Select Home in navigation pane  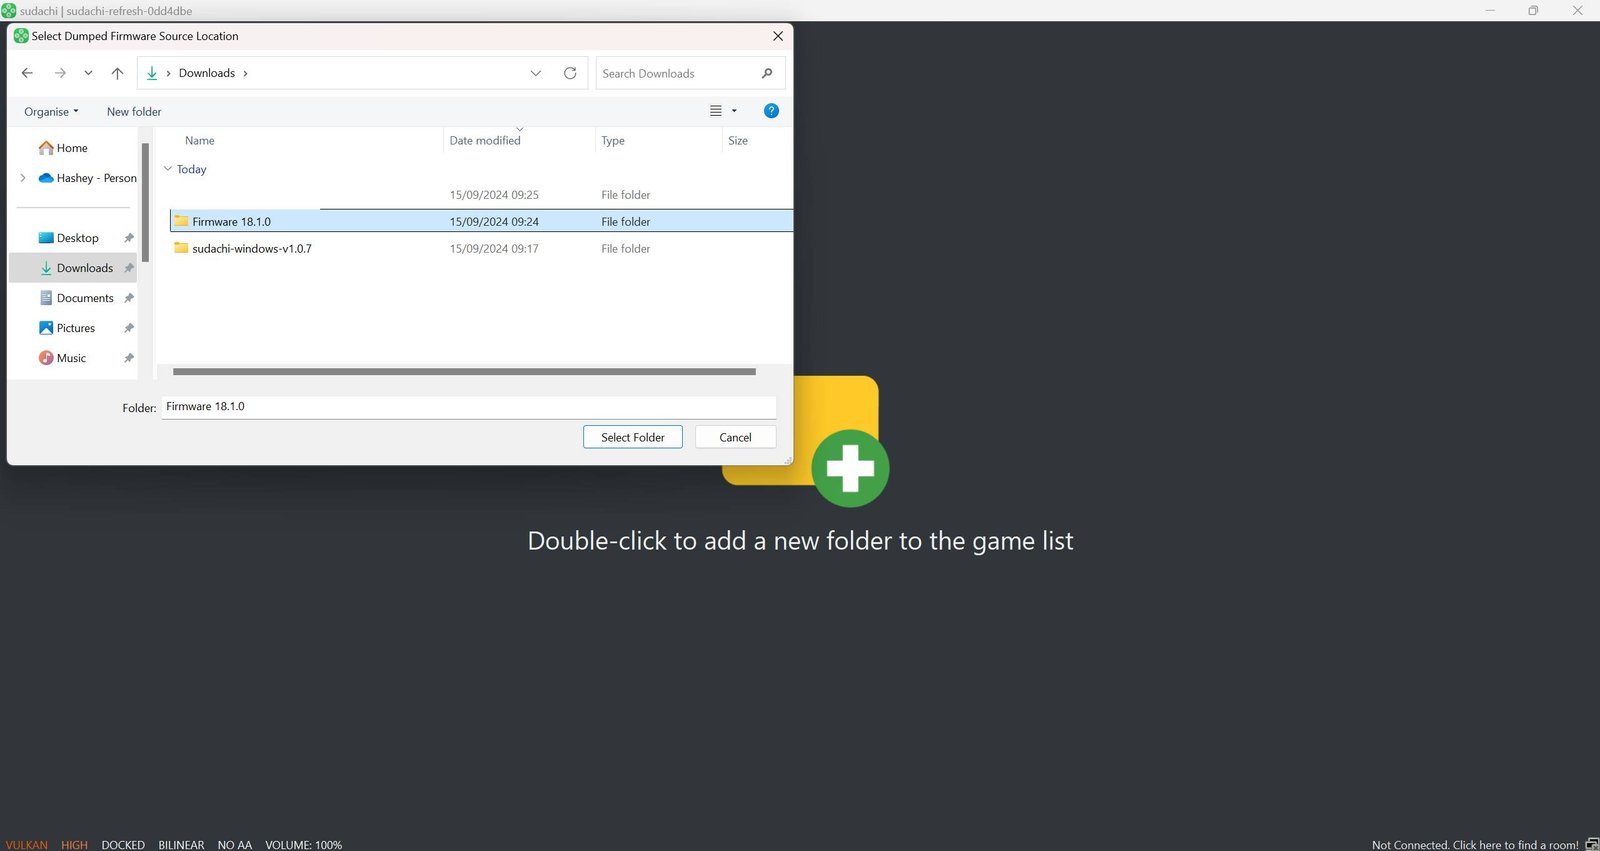[x=72, y=148]
